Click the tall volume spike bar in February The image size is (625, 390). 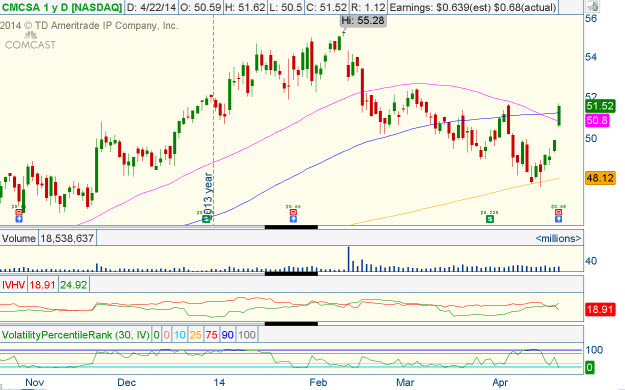coord(348,259)
